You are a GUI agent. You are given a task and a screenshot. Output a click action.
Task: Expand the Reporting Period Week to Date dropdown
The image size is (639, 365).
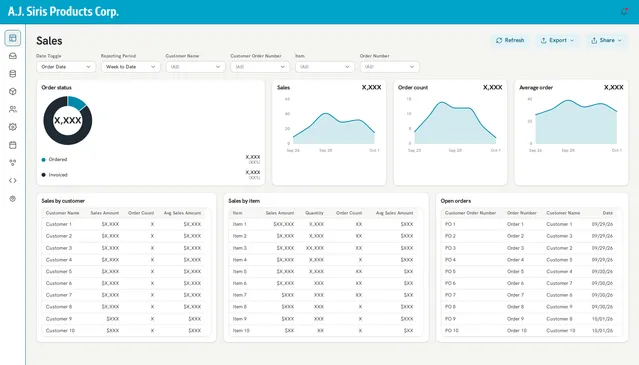pyautogui.click(x=130, y=67)
